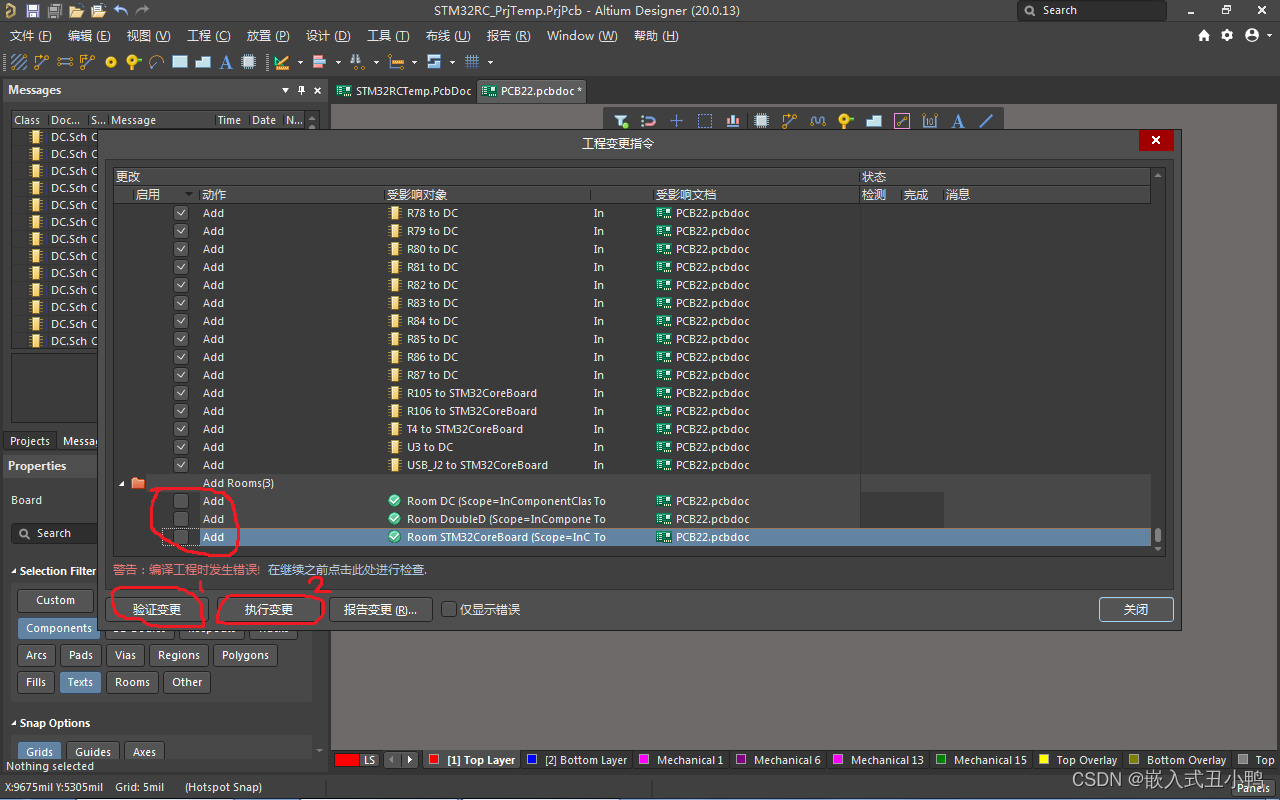Open the dimension tool dropdown arrow
1280x800 pixels.
pos(414,62)
